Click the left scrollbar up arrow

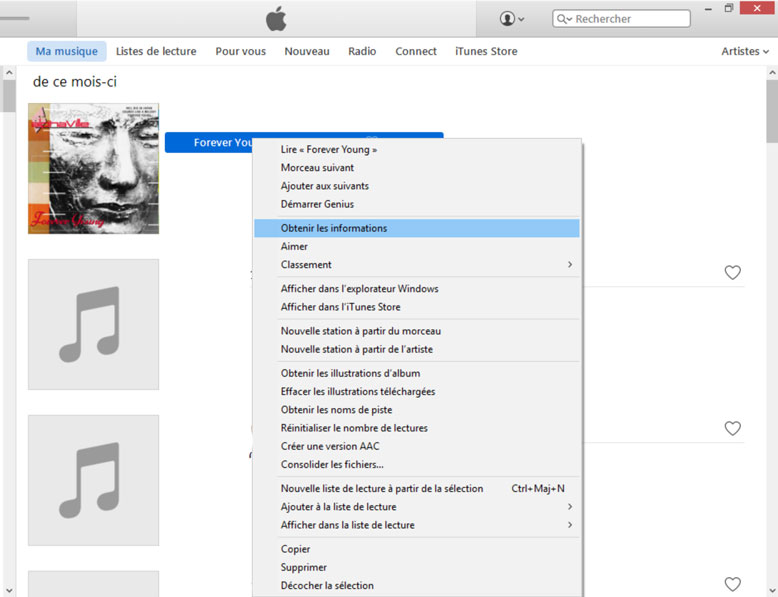coord(9,73)
